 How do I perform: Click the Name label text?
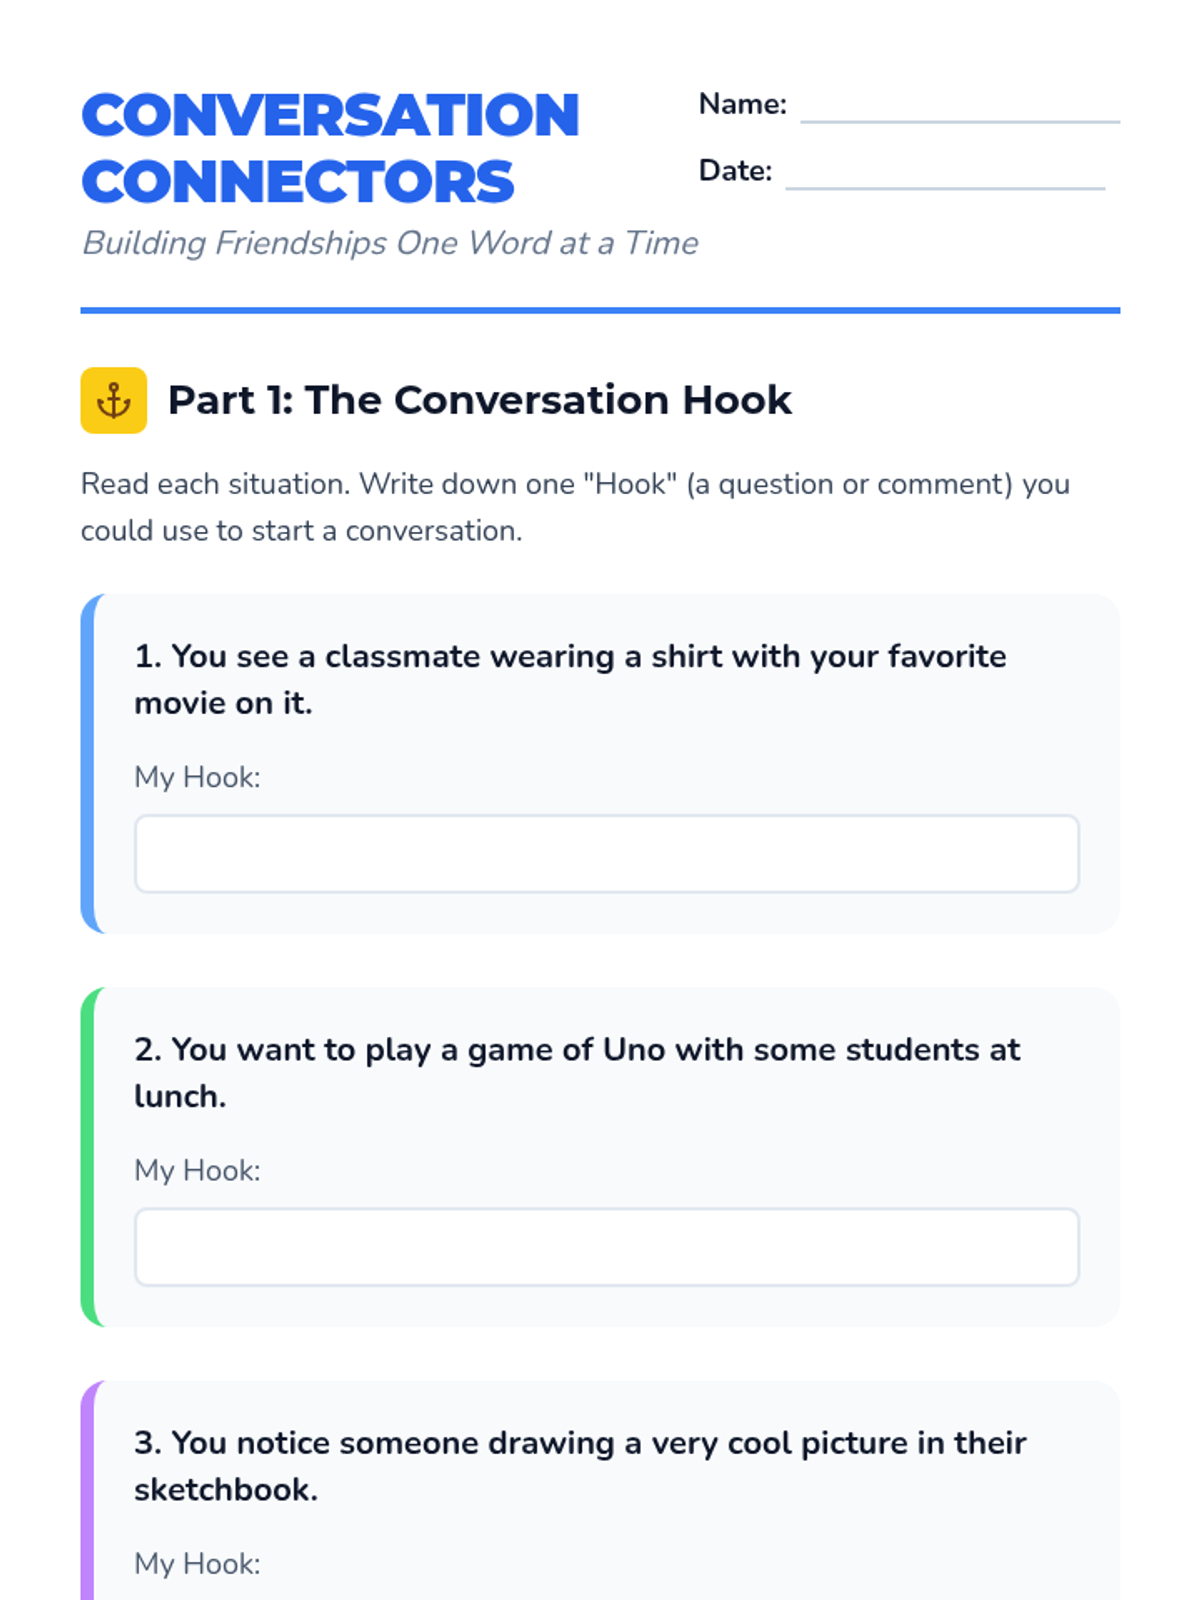pos(742,104)
